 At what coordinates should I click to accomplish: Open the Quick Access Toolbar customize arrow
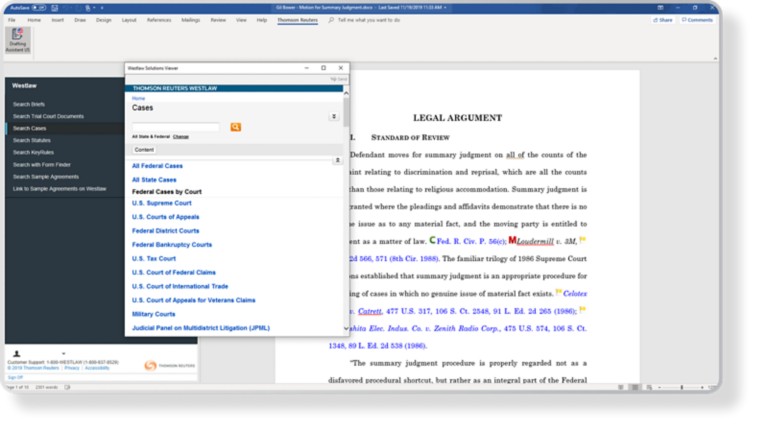click(102, 8)
